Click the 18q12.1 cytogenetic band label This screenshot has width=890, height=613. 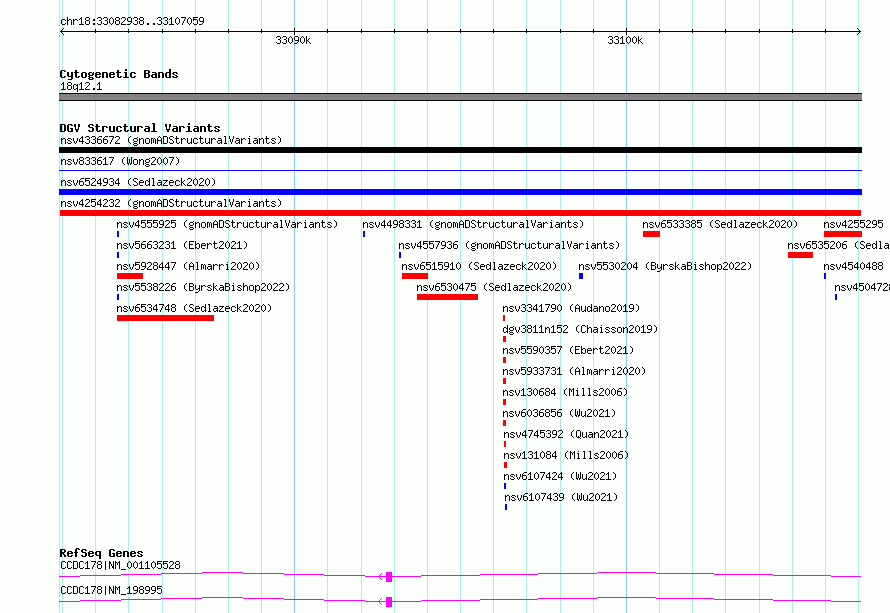point(81,86)
